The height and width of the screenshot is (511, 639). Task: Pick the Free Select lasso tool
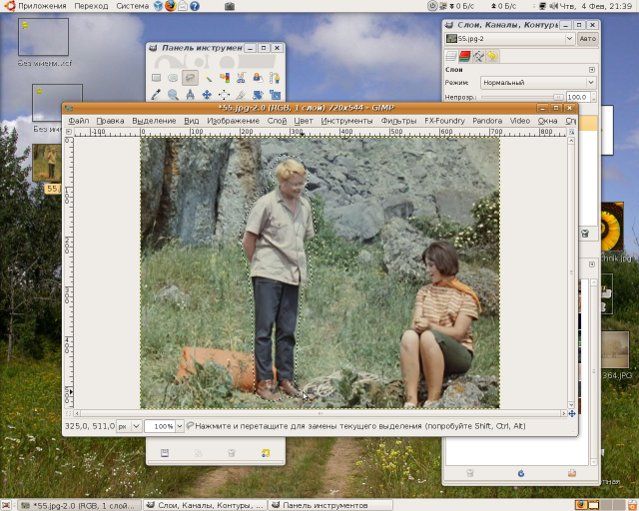click(190, 77)
